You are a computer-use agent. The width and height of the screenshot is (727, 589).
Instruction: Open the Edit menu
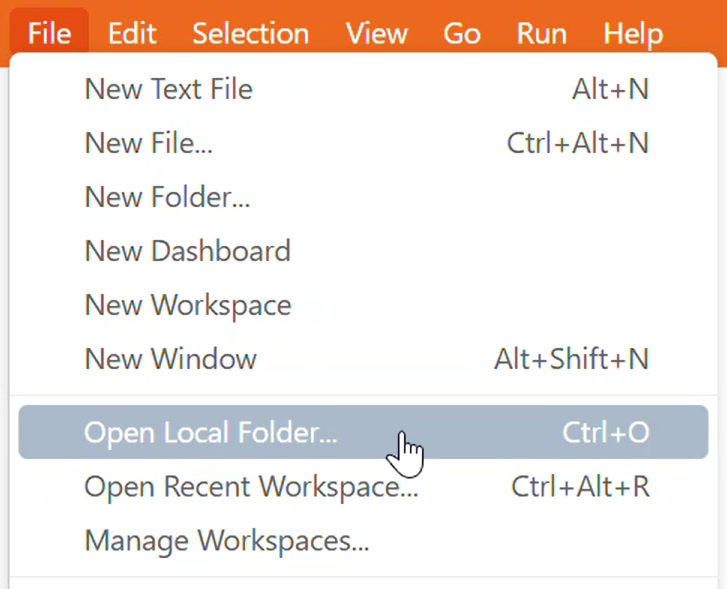pyautogui.click(x=132, y=34)
